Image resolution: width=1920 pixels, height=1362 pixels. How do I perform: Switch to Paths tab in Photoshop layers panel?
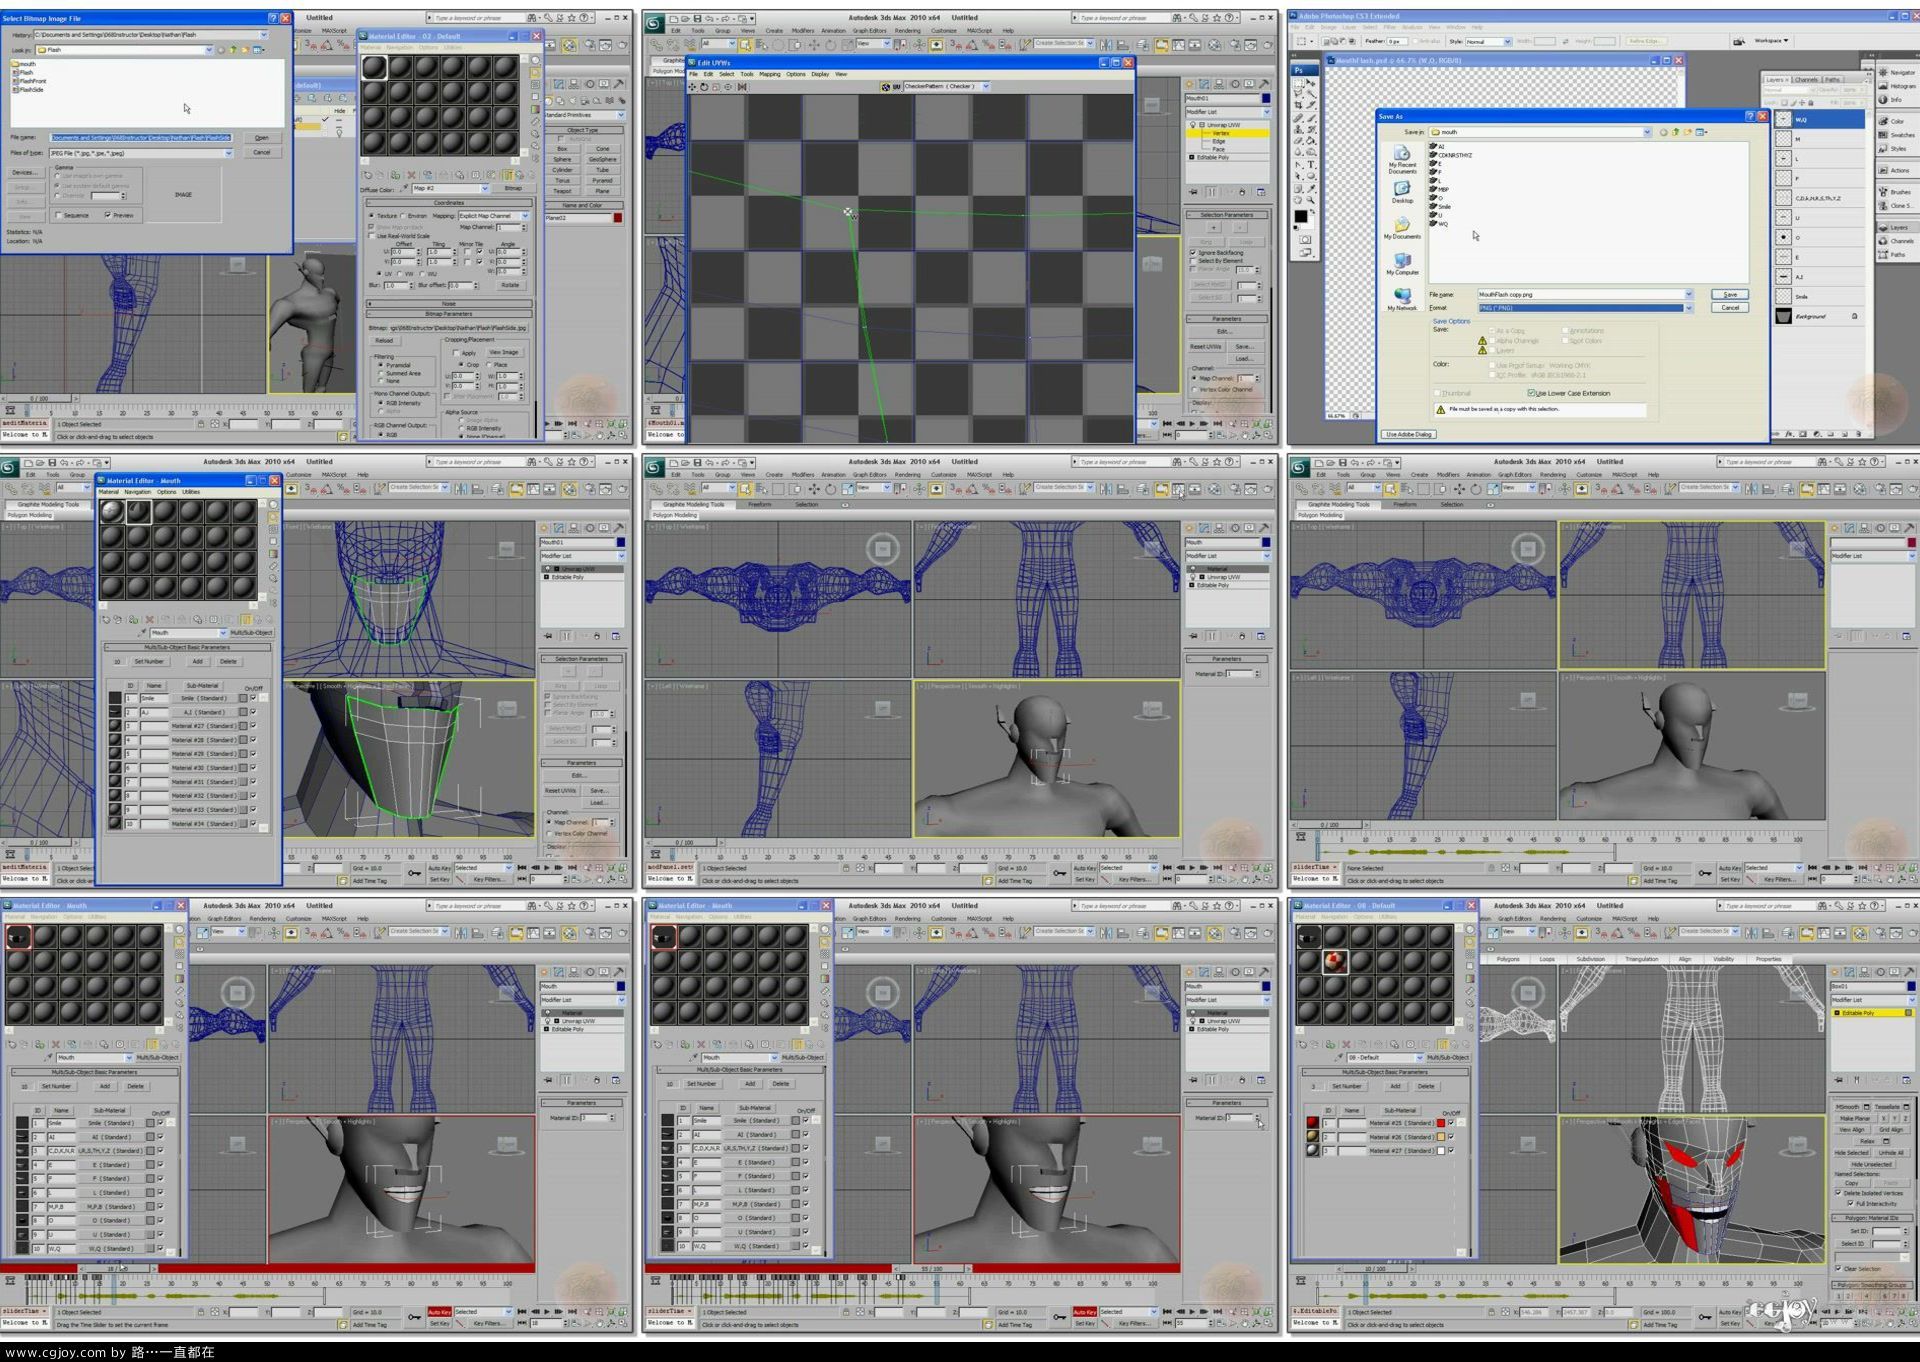(1832, 79)
